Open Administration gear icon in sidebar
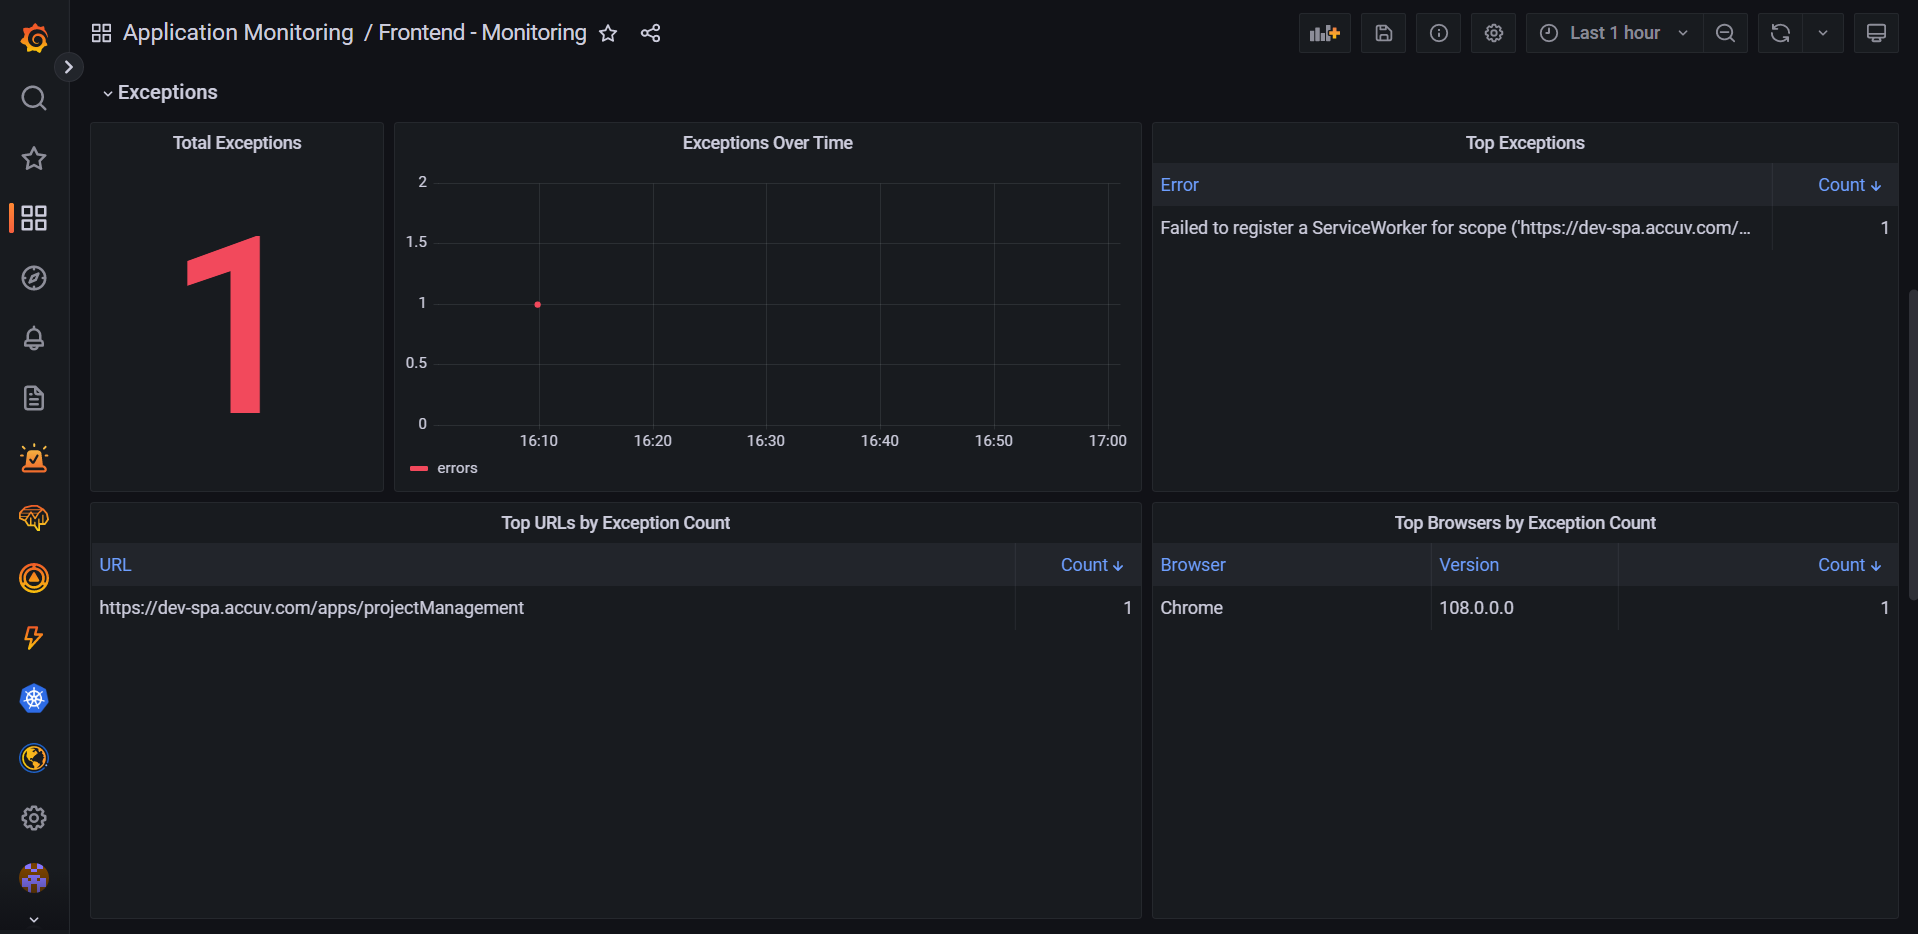Viewport: 1918px width, 934px height. (34, 818)
